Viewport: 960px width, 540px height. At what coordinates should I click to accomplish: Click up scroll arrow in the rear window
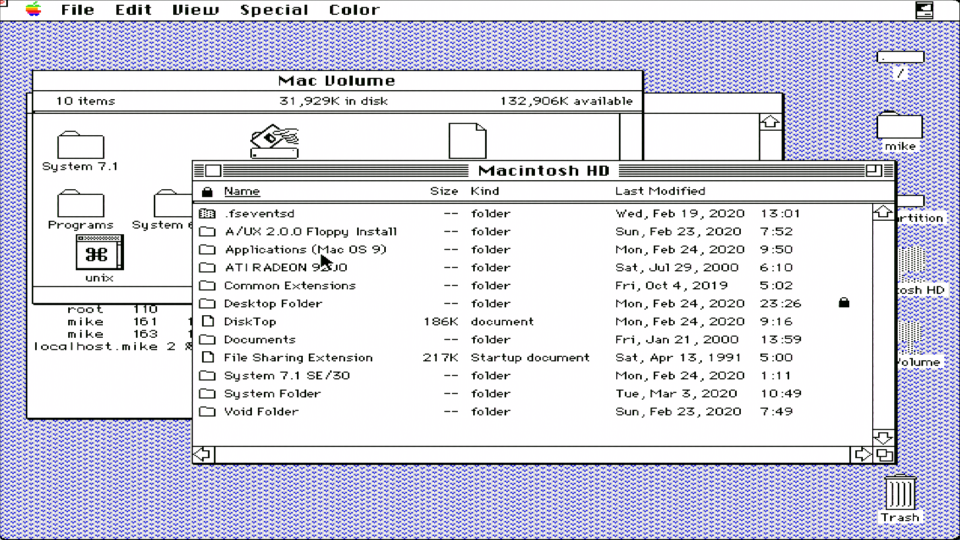click(x=770, y=122)
